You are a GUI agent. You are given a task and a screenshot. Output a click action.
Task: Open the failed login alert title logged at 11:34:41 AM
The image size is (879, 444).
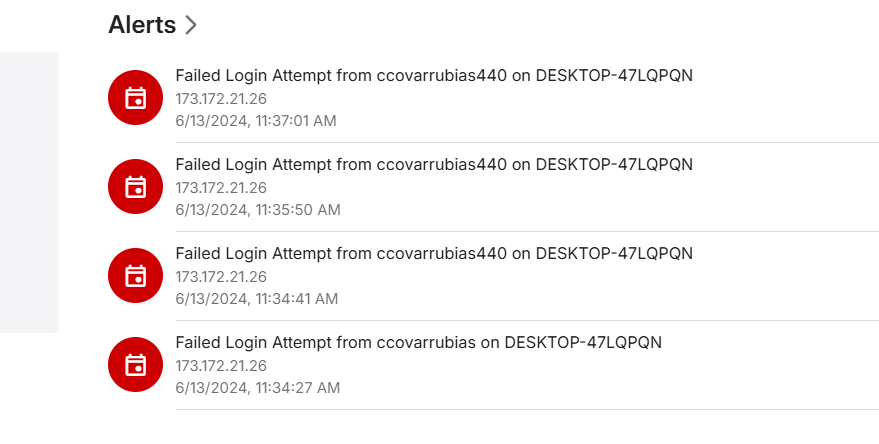click(434, 253)
